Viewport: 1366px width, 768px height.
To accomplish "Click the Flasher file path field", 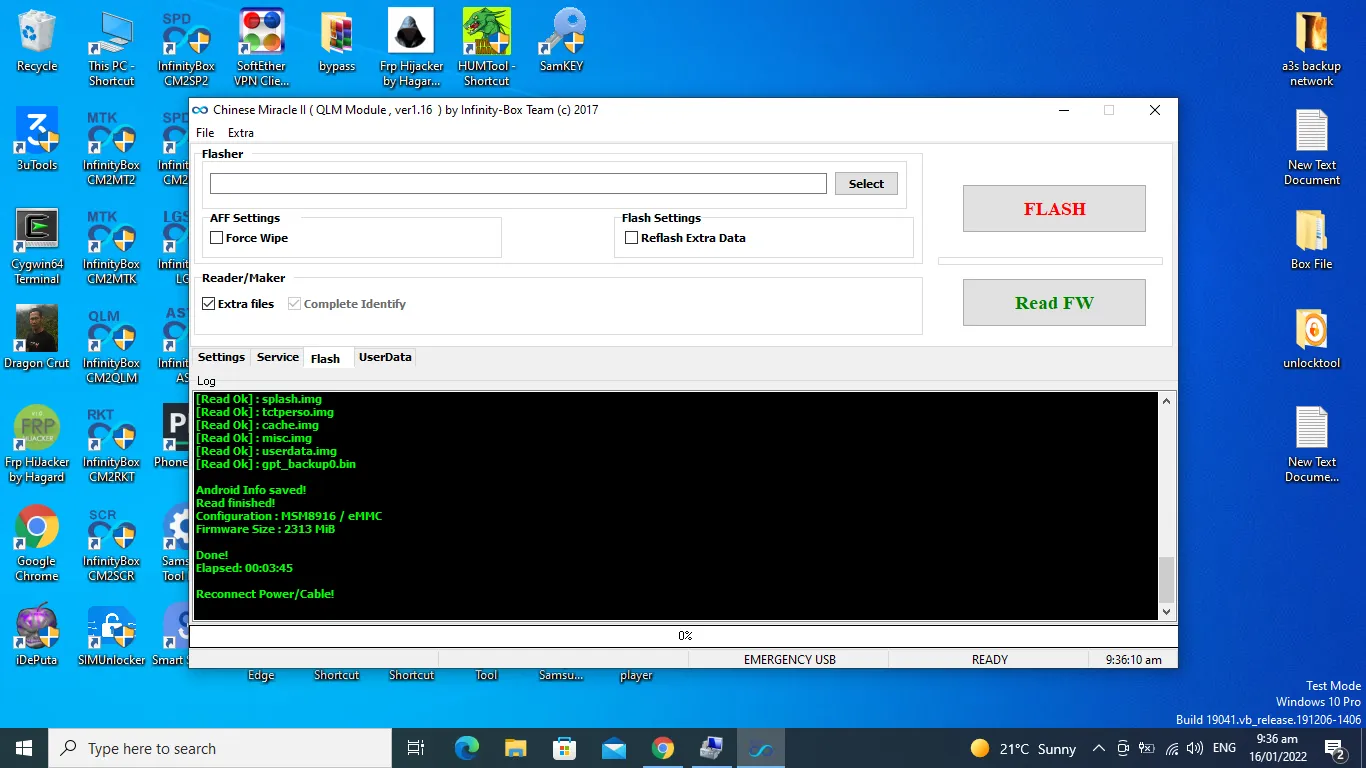I will pyautogui.click(x=518, y=184).
